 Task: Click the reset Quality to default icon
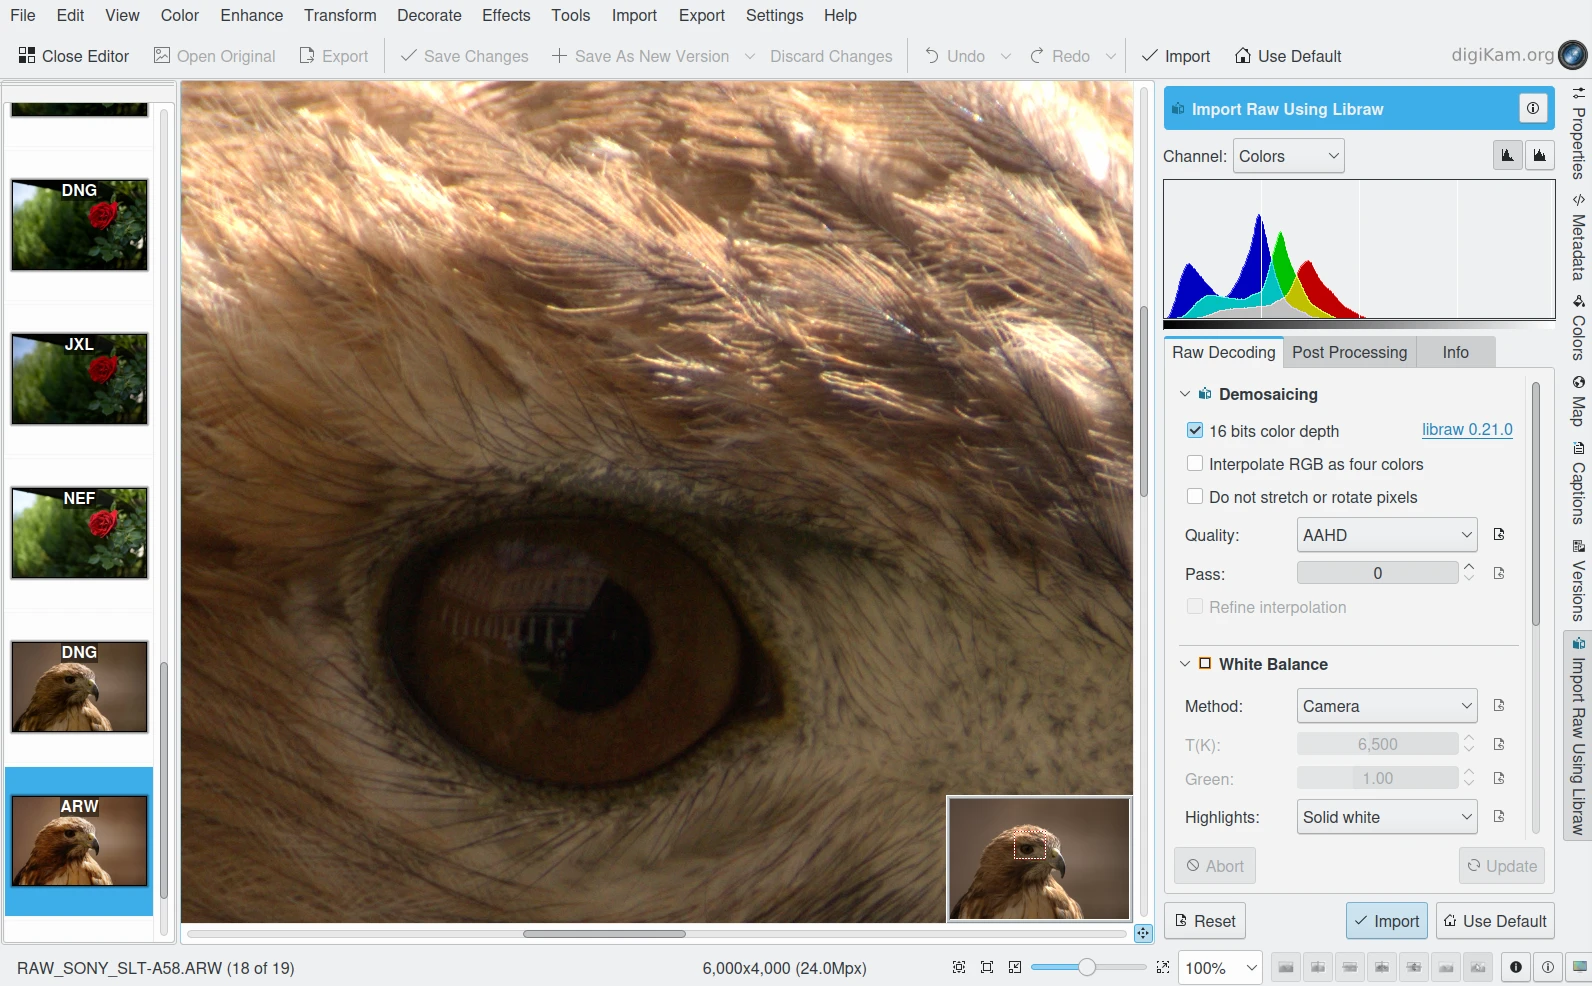point(1499,535)
